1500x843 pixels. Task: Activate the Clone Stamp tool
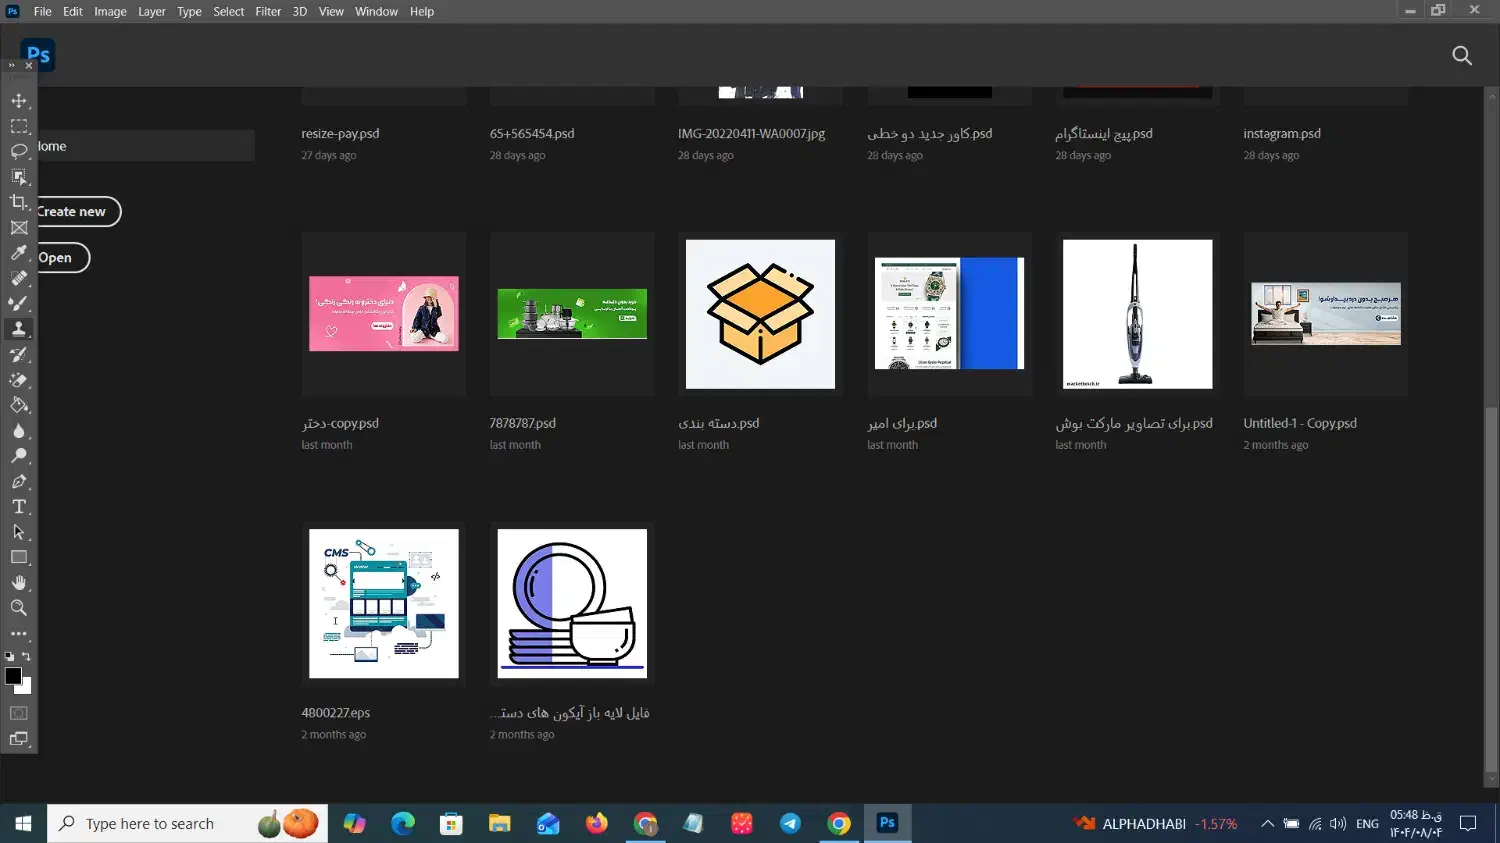tap(19, 329)
